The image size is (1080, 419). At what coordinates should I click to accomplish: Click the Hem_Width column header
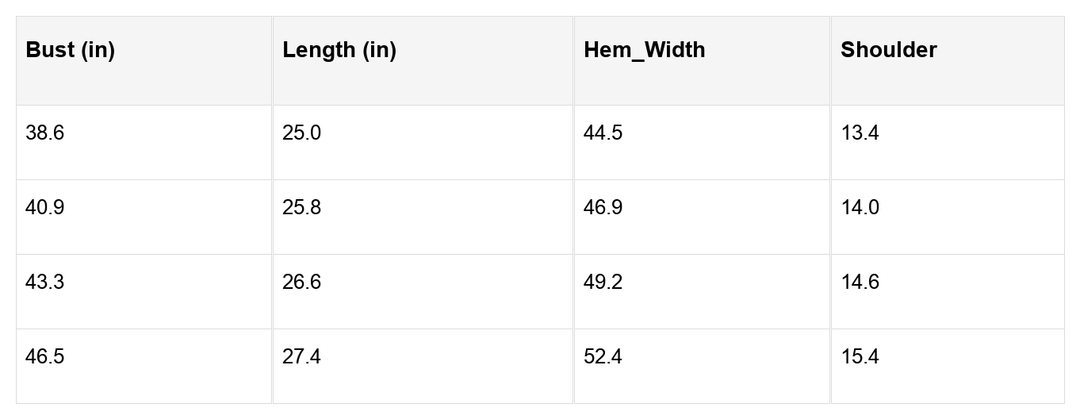pyautogui.click(x=644, y=50)
